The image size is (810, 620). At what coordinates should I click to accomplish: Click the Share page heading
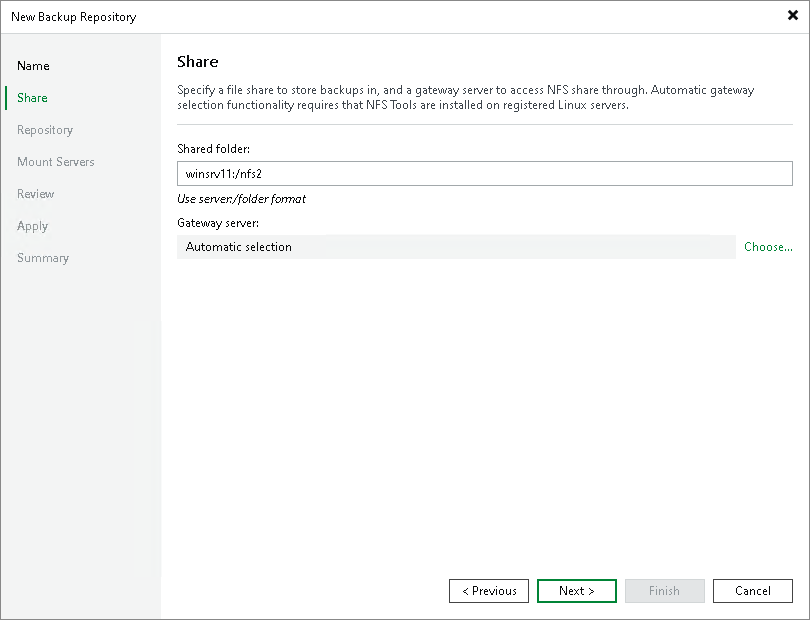(x=198, y=61)
